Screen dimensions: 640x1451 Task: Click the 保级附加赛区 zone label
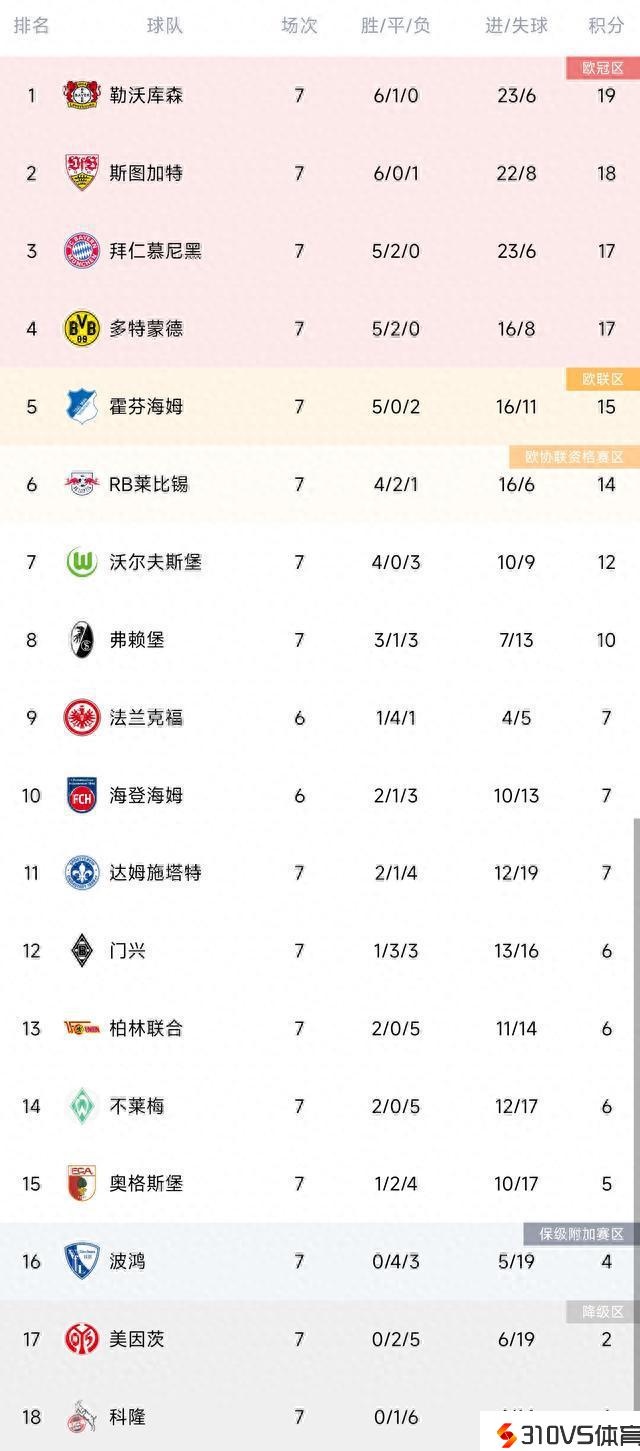(581, 1234)
